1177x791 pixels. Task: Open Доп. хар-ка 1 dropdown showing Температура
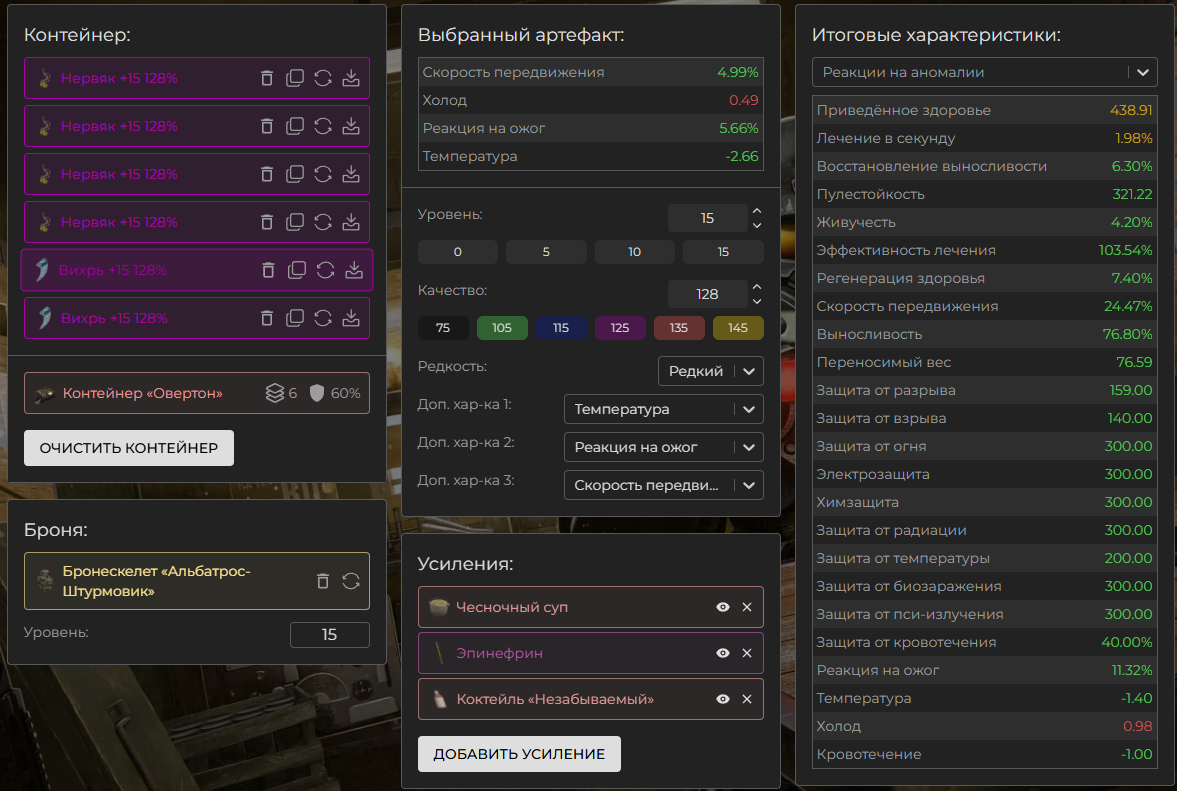[664, 409]
